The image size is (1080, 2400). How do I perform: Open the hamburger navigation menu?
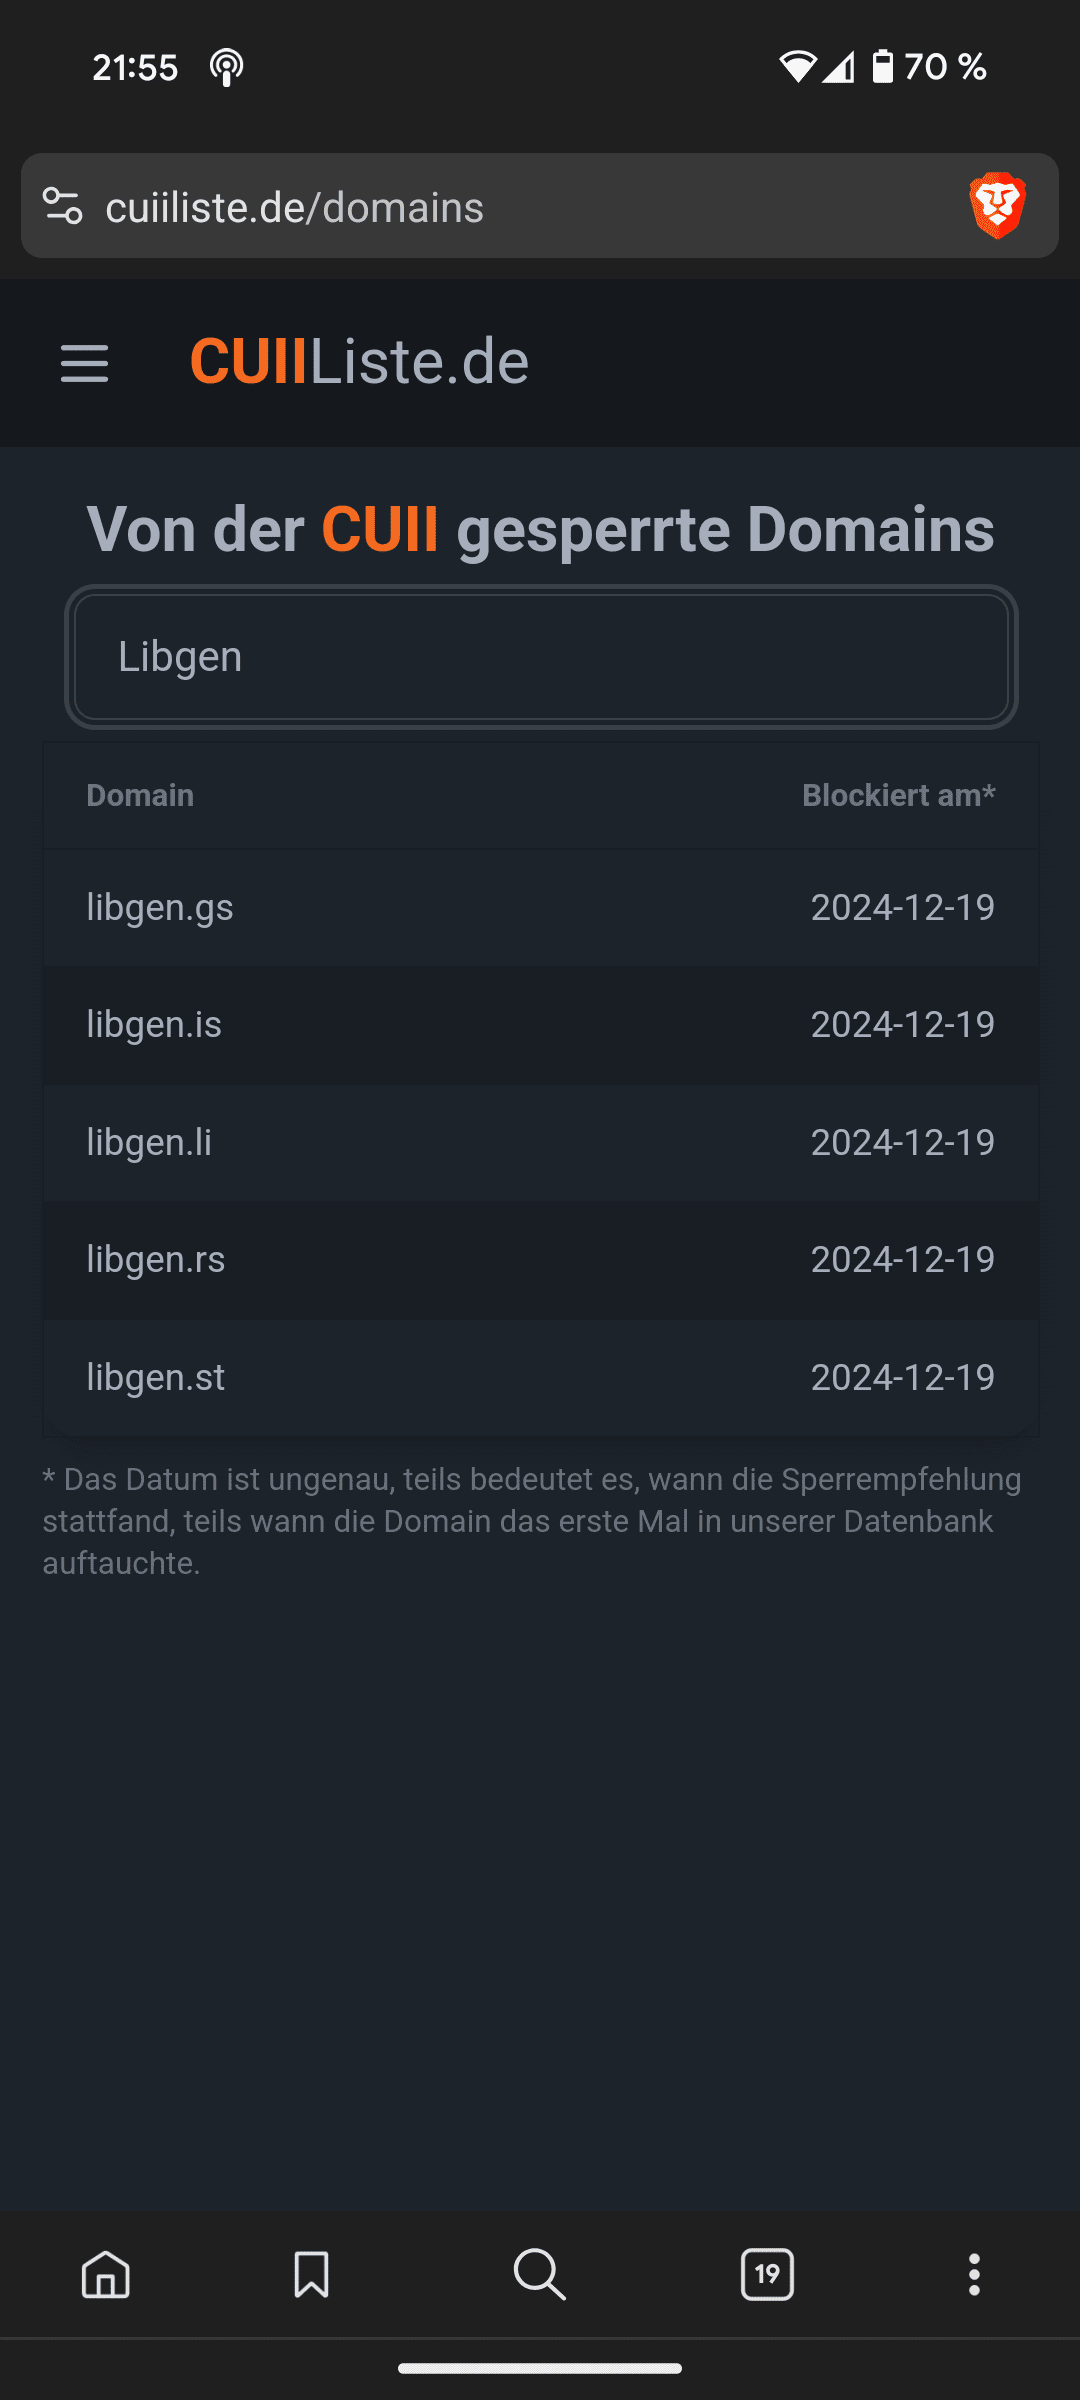click(x=84, y=363)
